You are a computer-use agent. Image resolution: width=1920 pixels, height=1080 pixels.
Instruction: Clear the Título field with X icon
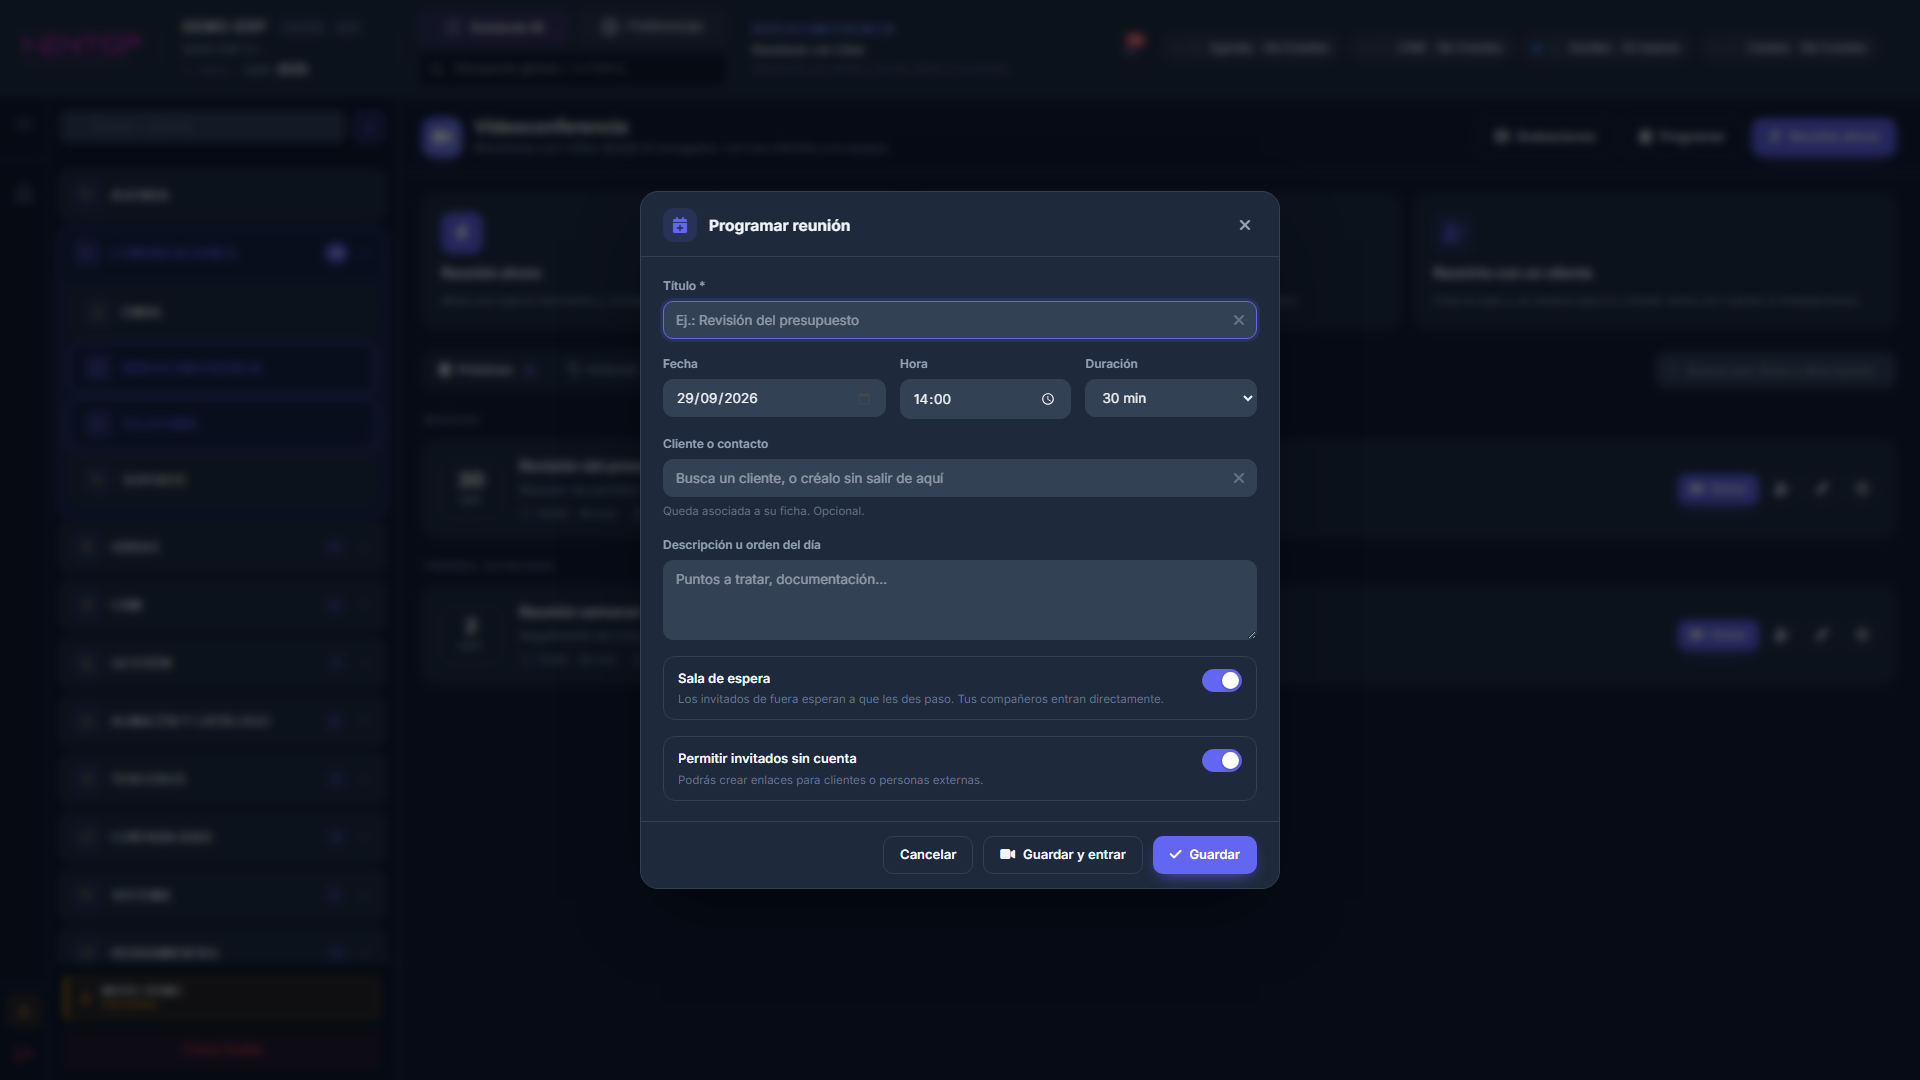pos(1239,320)
